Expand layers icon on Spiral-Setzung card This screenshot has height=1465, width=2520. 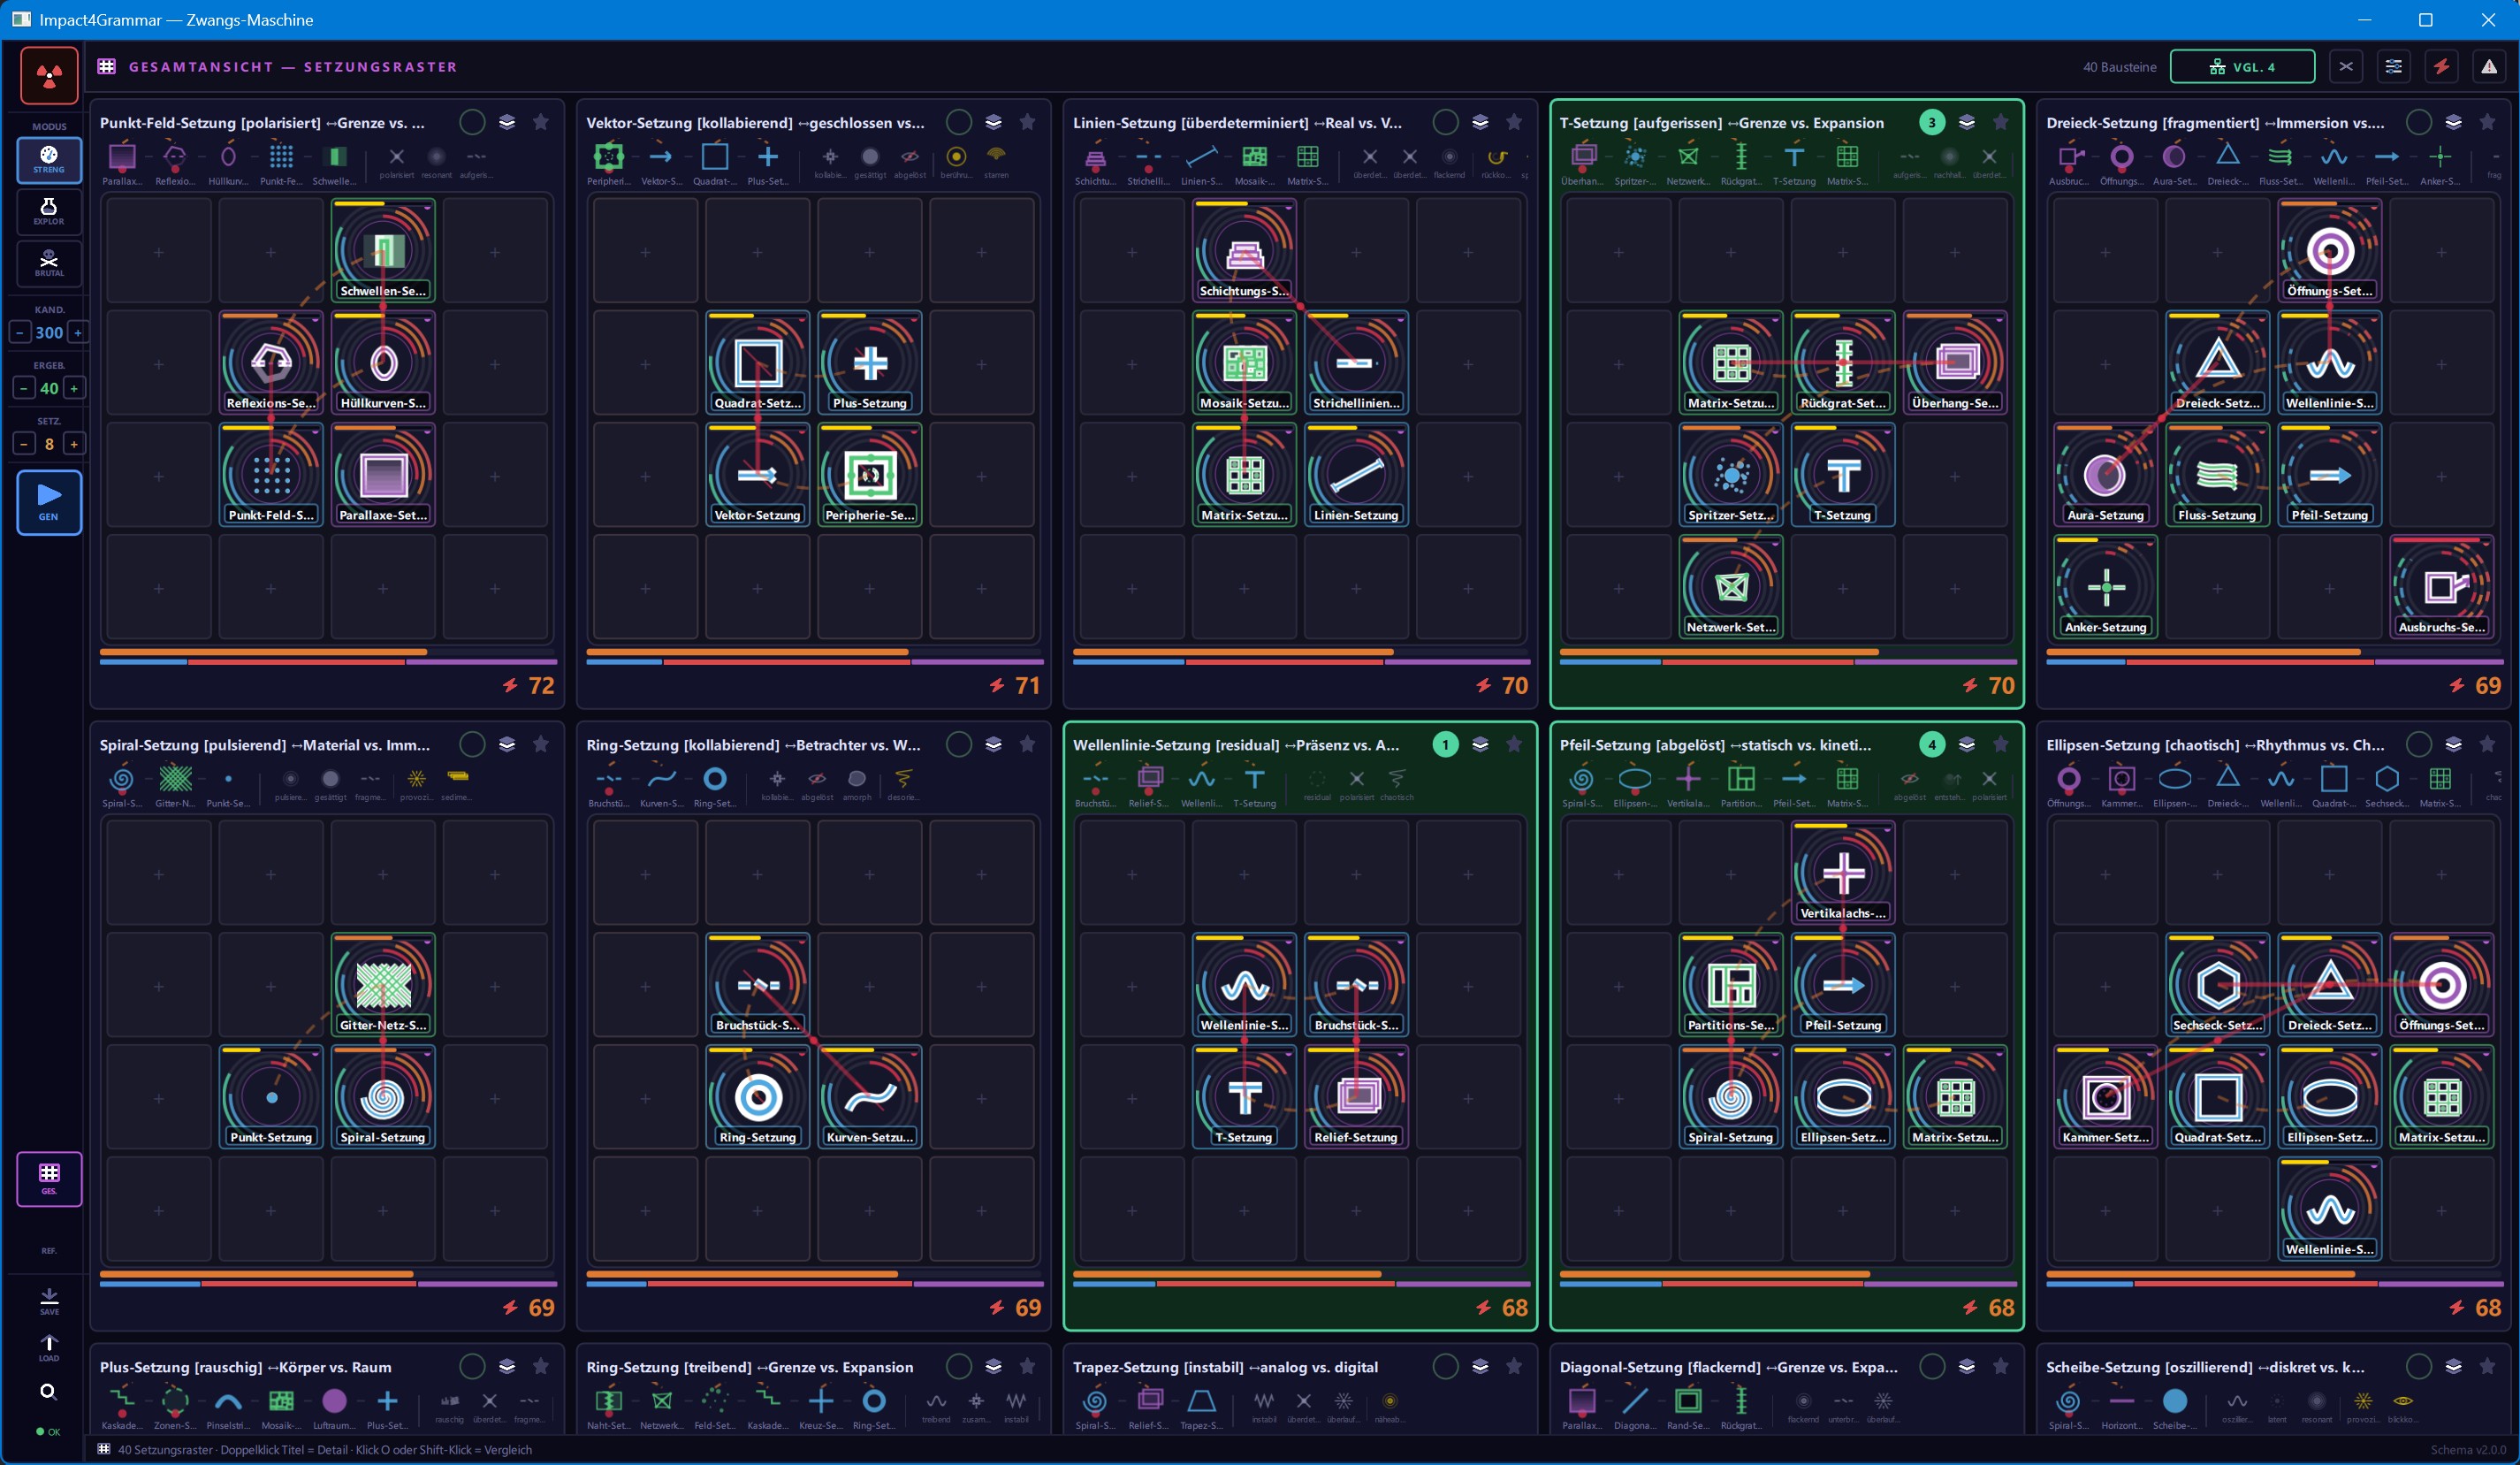[x=507, y=744]
